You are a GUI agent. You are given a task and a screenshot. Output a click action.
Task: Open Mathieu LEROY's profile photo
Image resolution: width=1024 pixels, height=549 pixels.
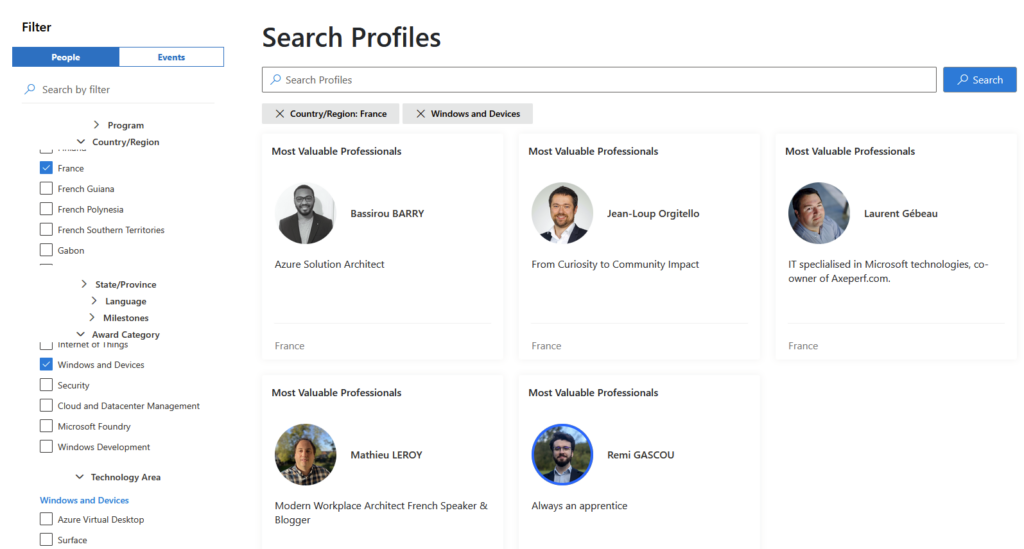[305, 455]
